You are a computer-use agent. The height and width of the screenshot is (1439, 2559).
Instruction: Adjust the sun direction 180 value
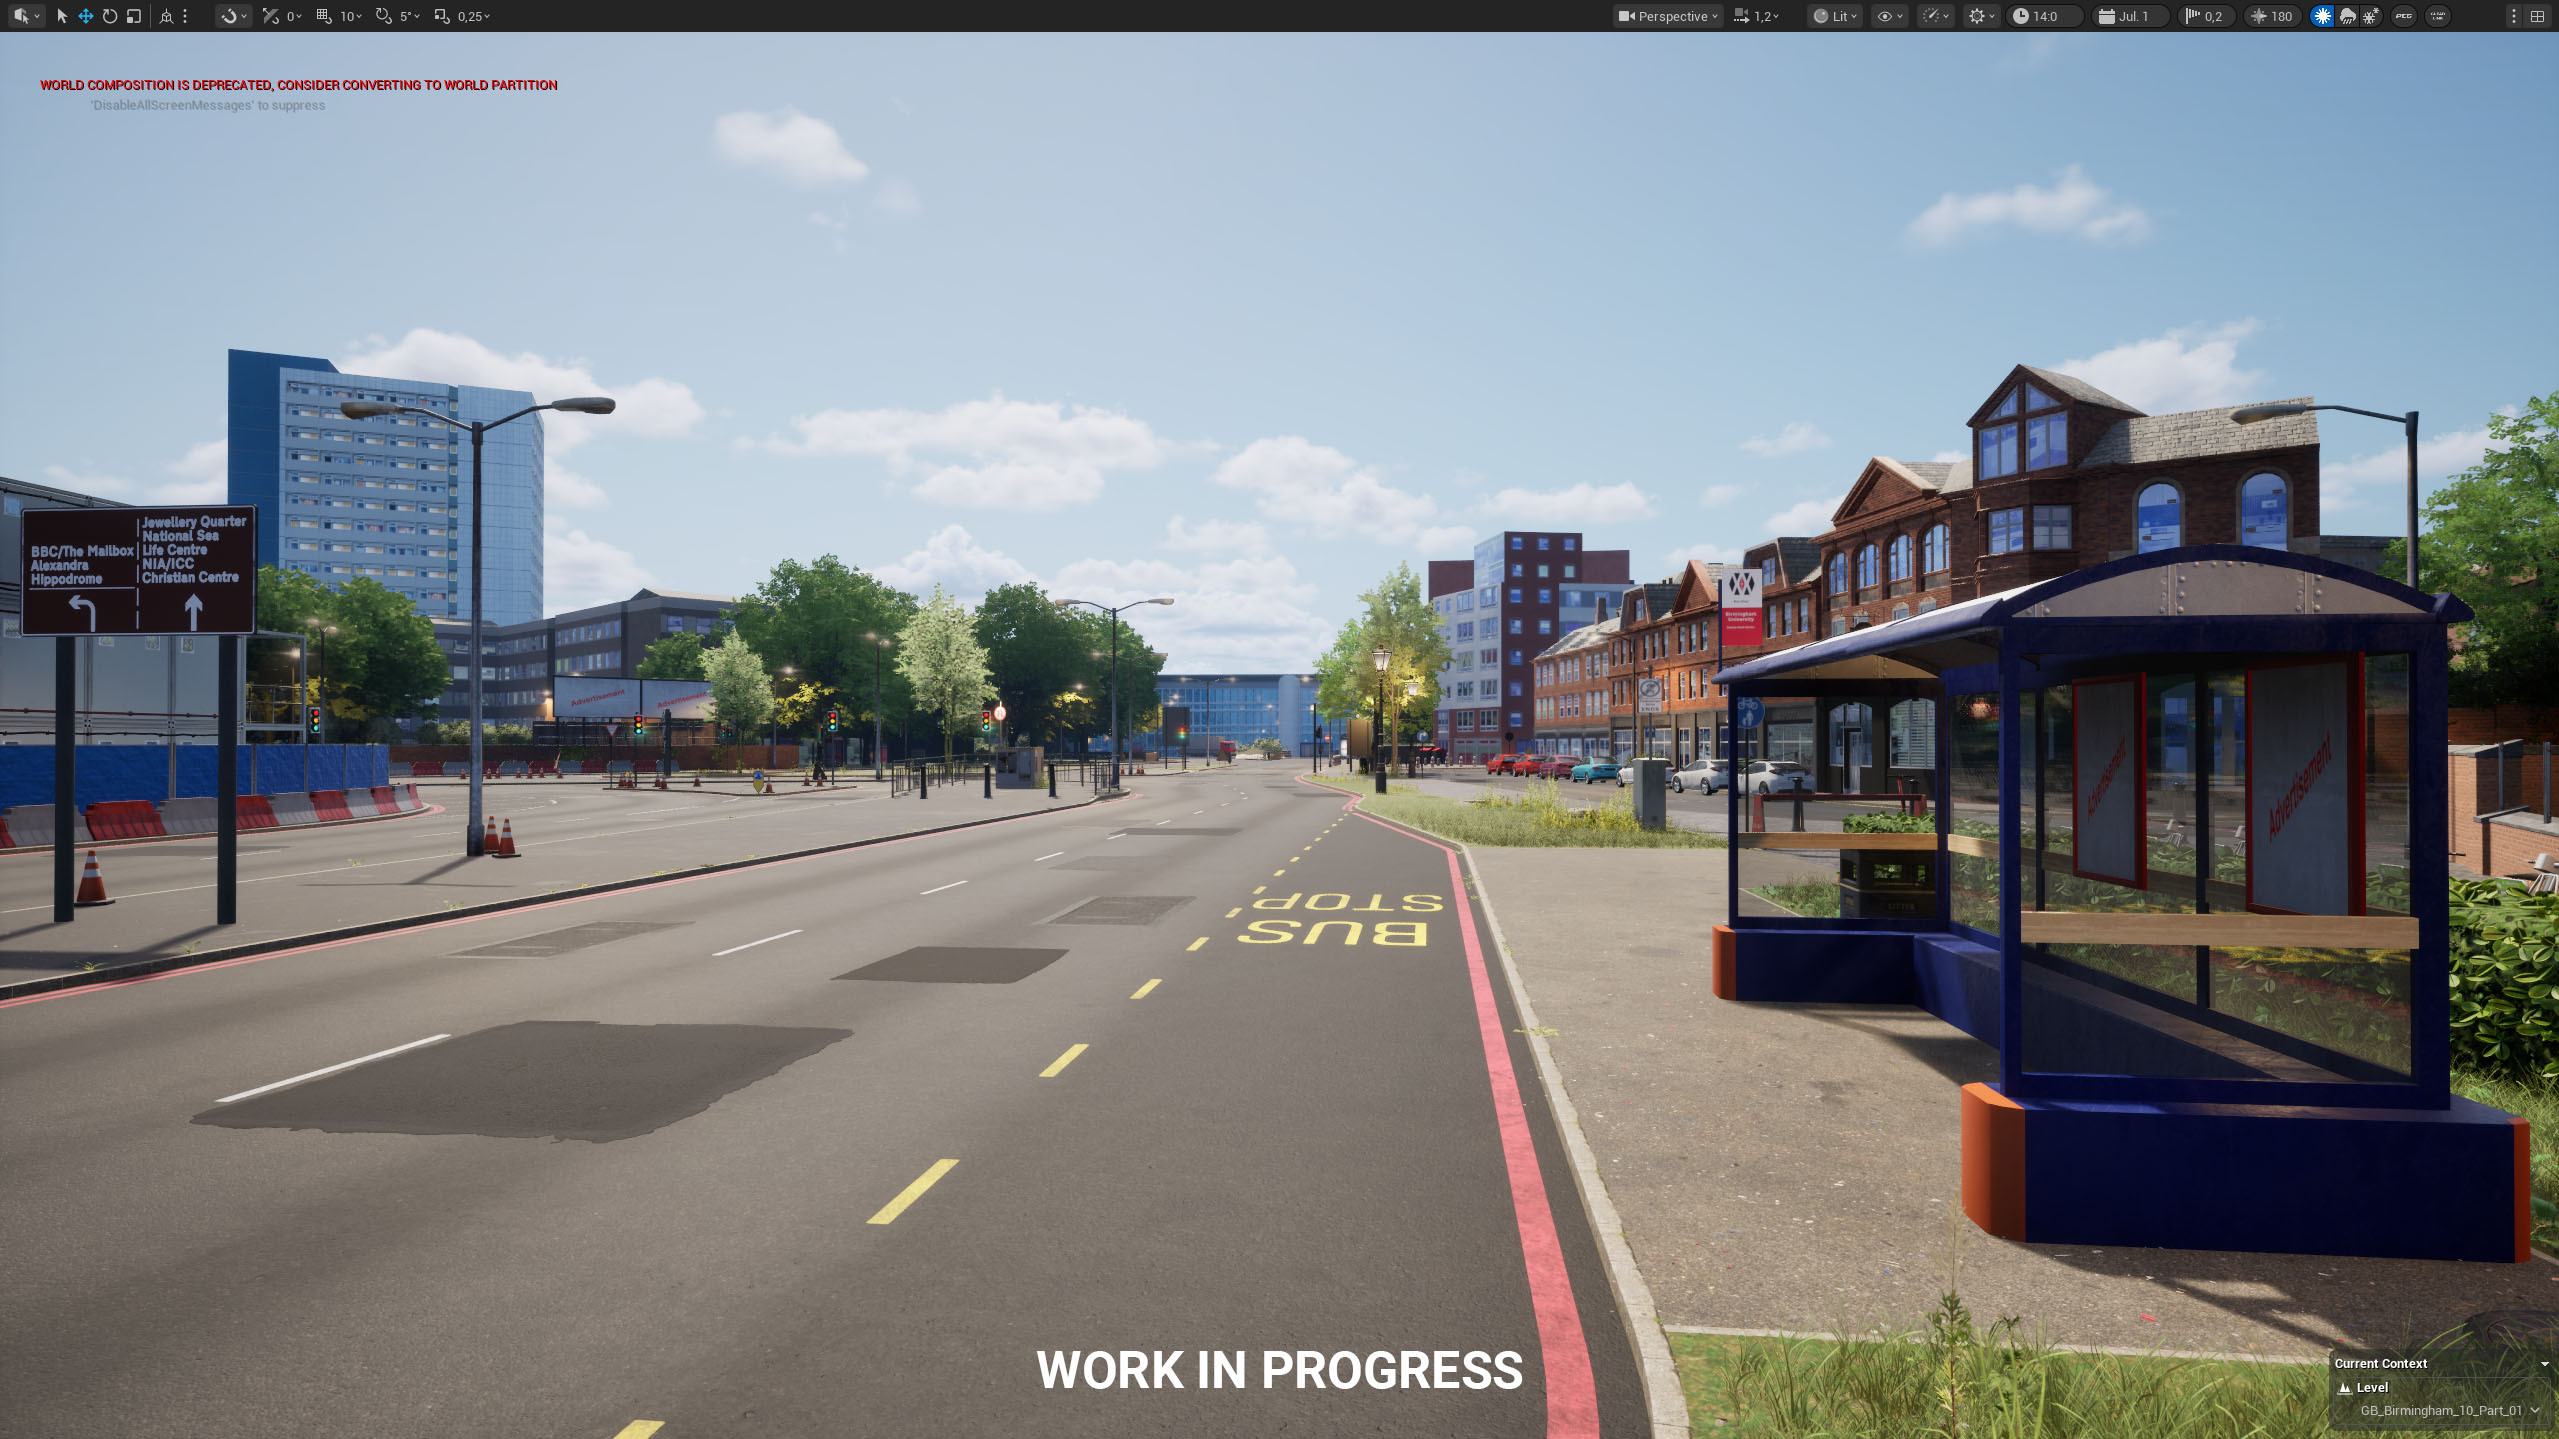tap(2273, 16)
